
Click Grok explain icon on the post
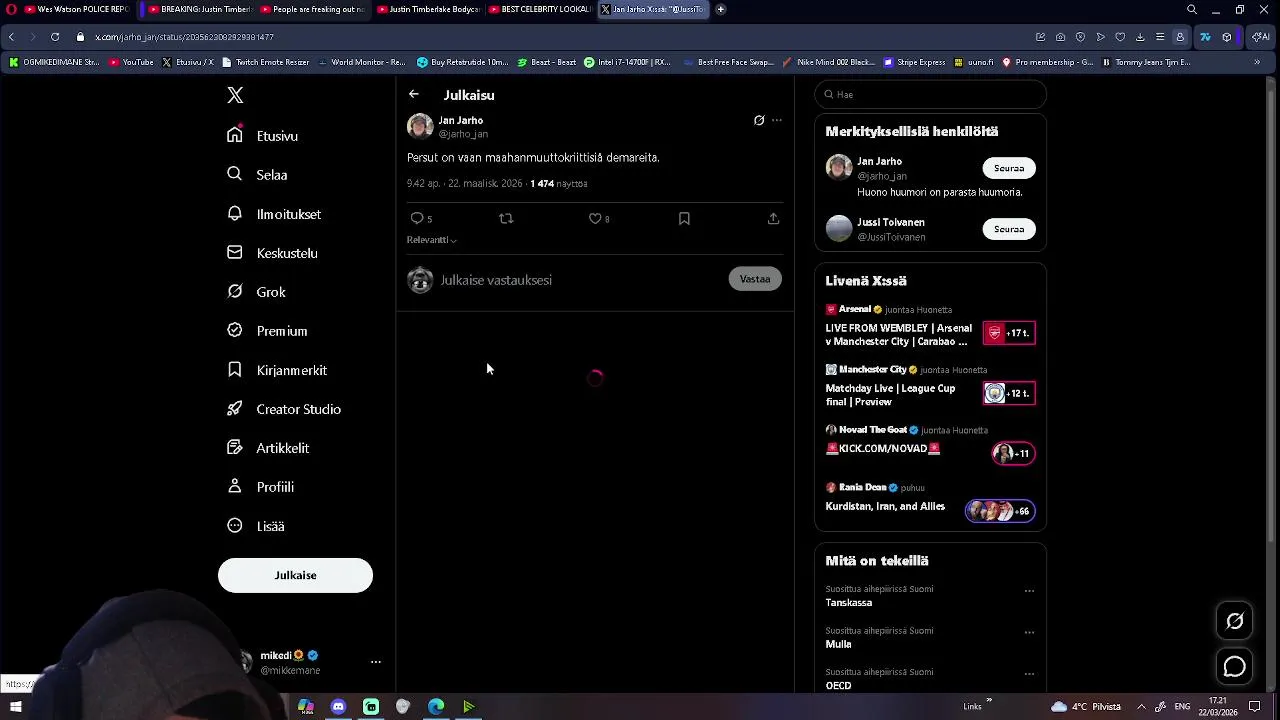point(759,120)
